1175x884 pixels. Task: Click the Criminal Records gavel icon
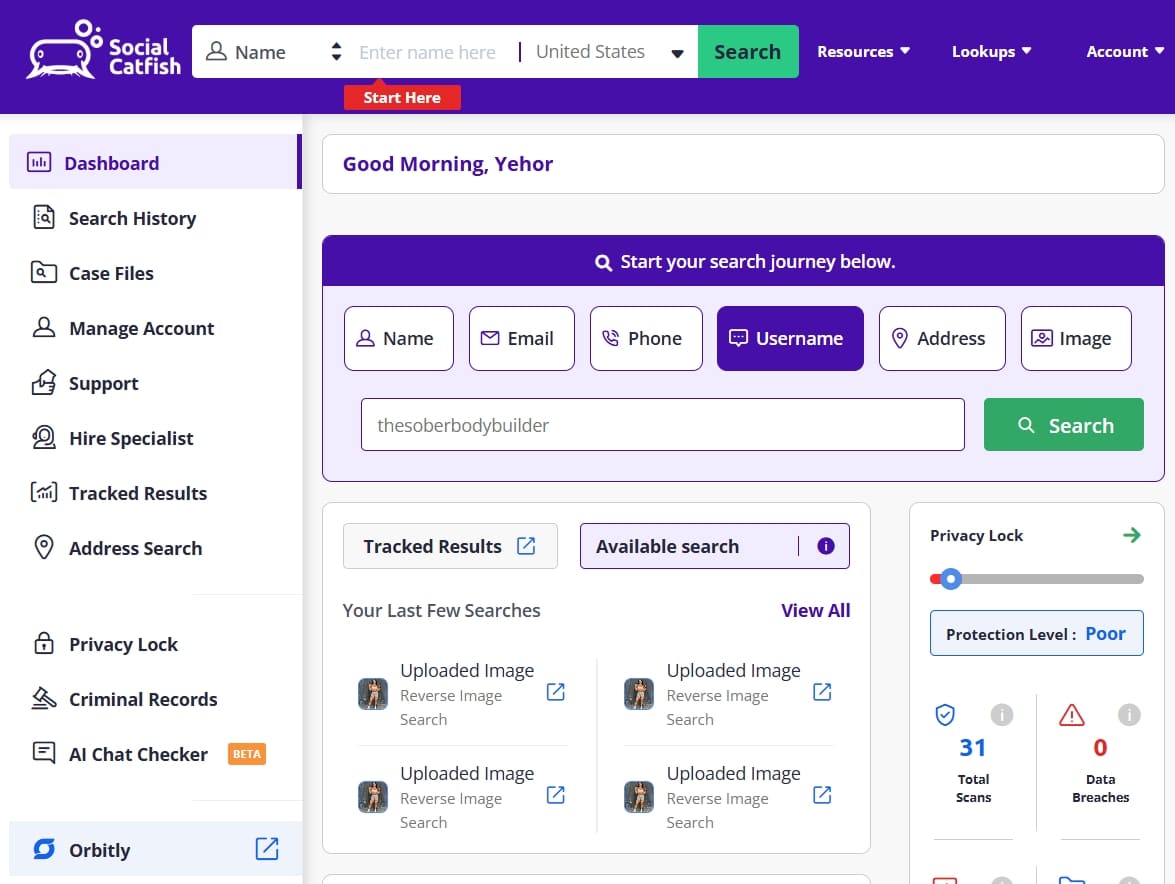coord(43,698)
